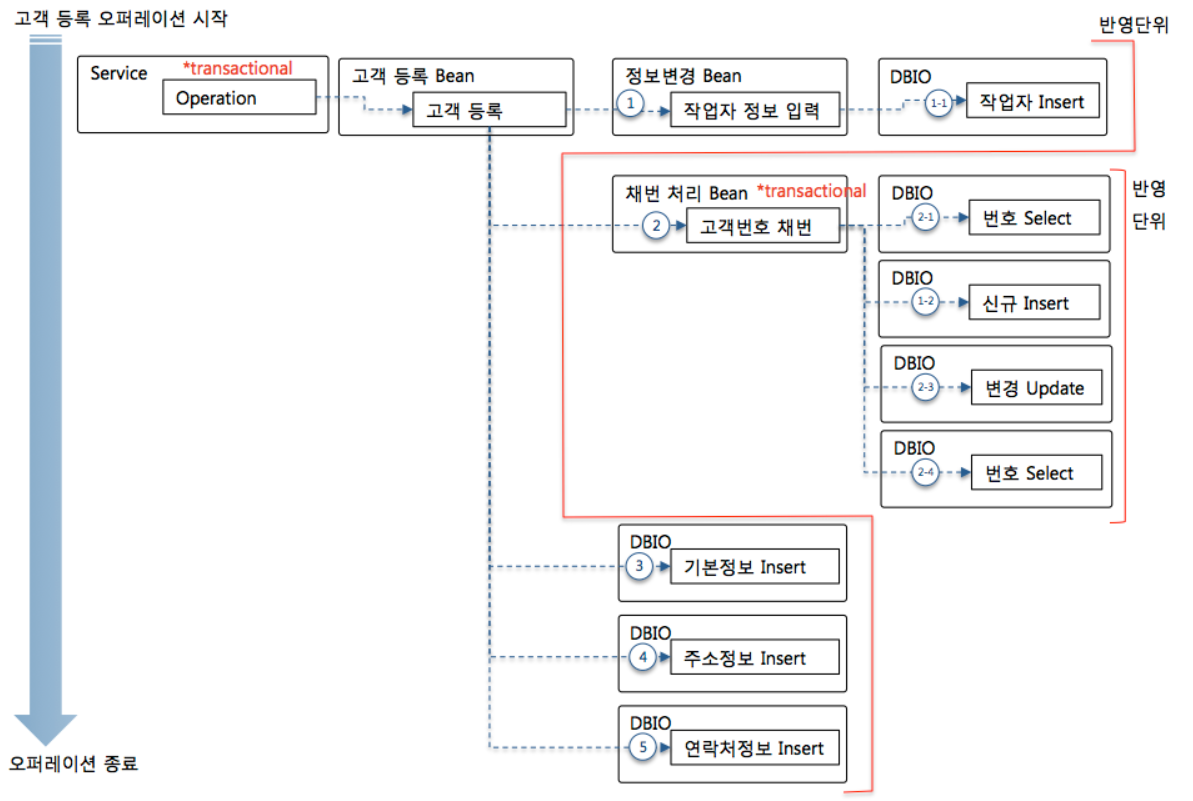This screenshot has height=801, width=1193.
Task: Click the circled 2-4 step marker
Action: (927, 473)
